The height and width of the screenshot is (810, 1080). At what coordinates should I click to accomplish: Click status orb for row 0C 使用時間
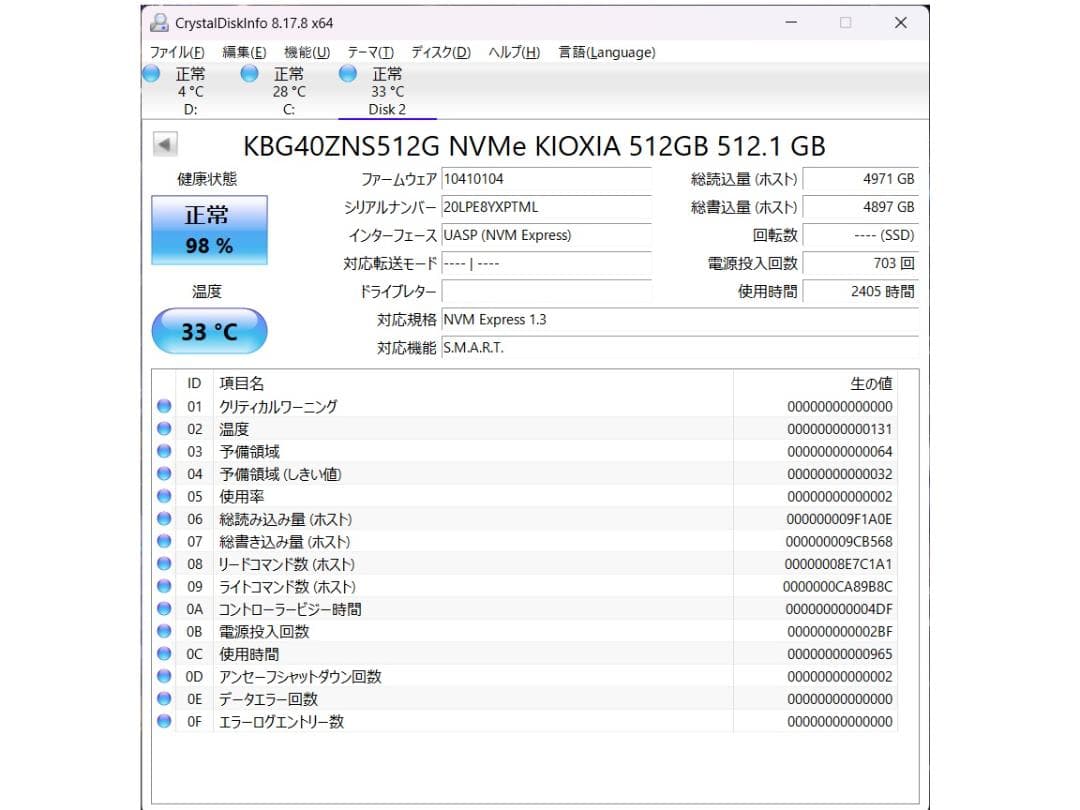[164, 654]
